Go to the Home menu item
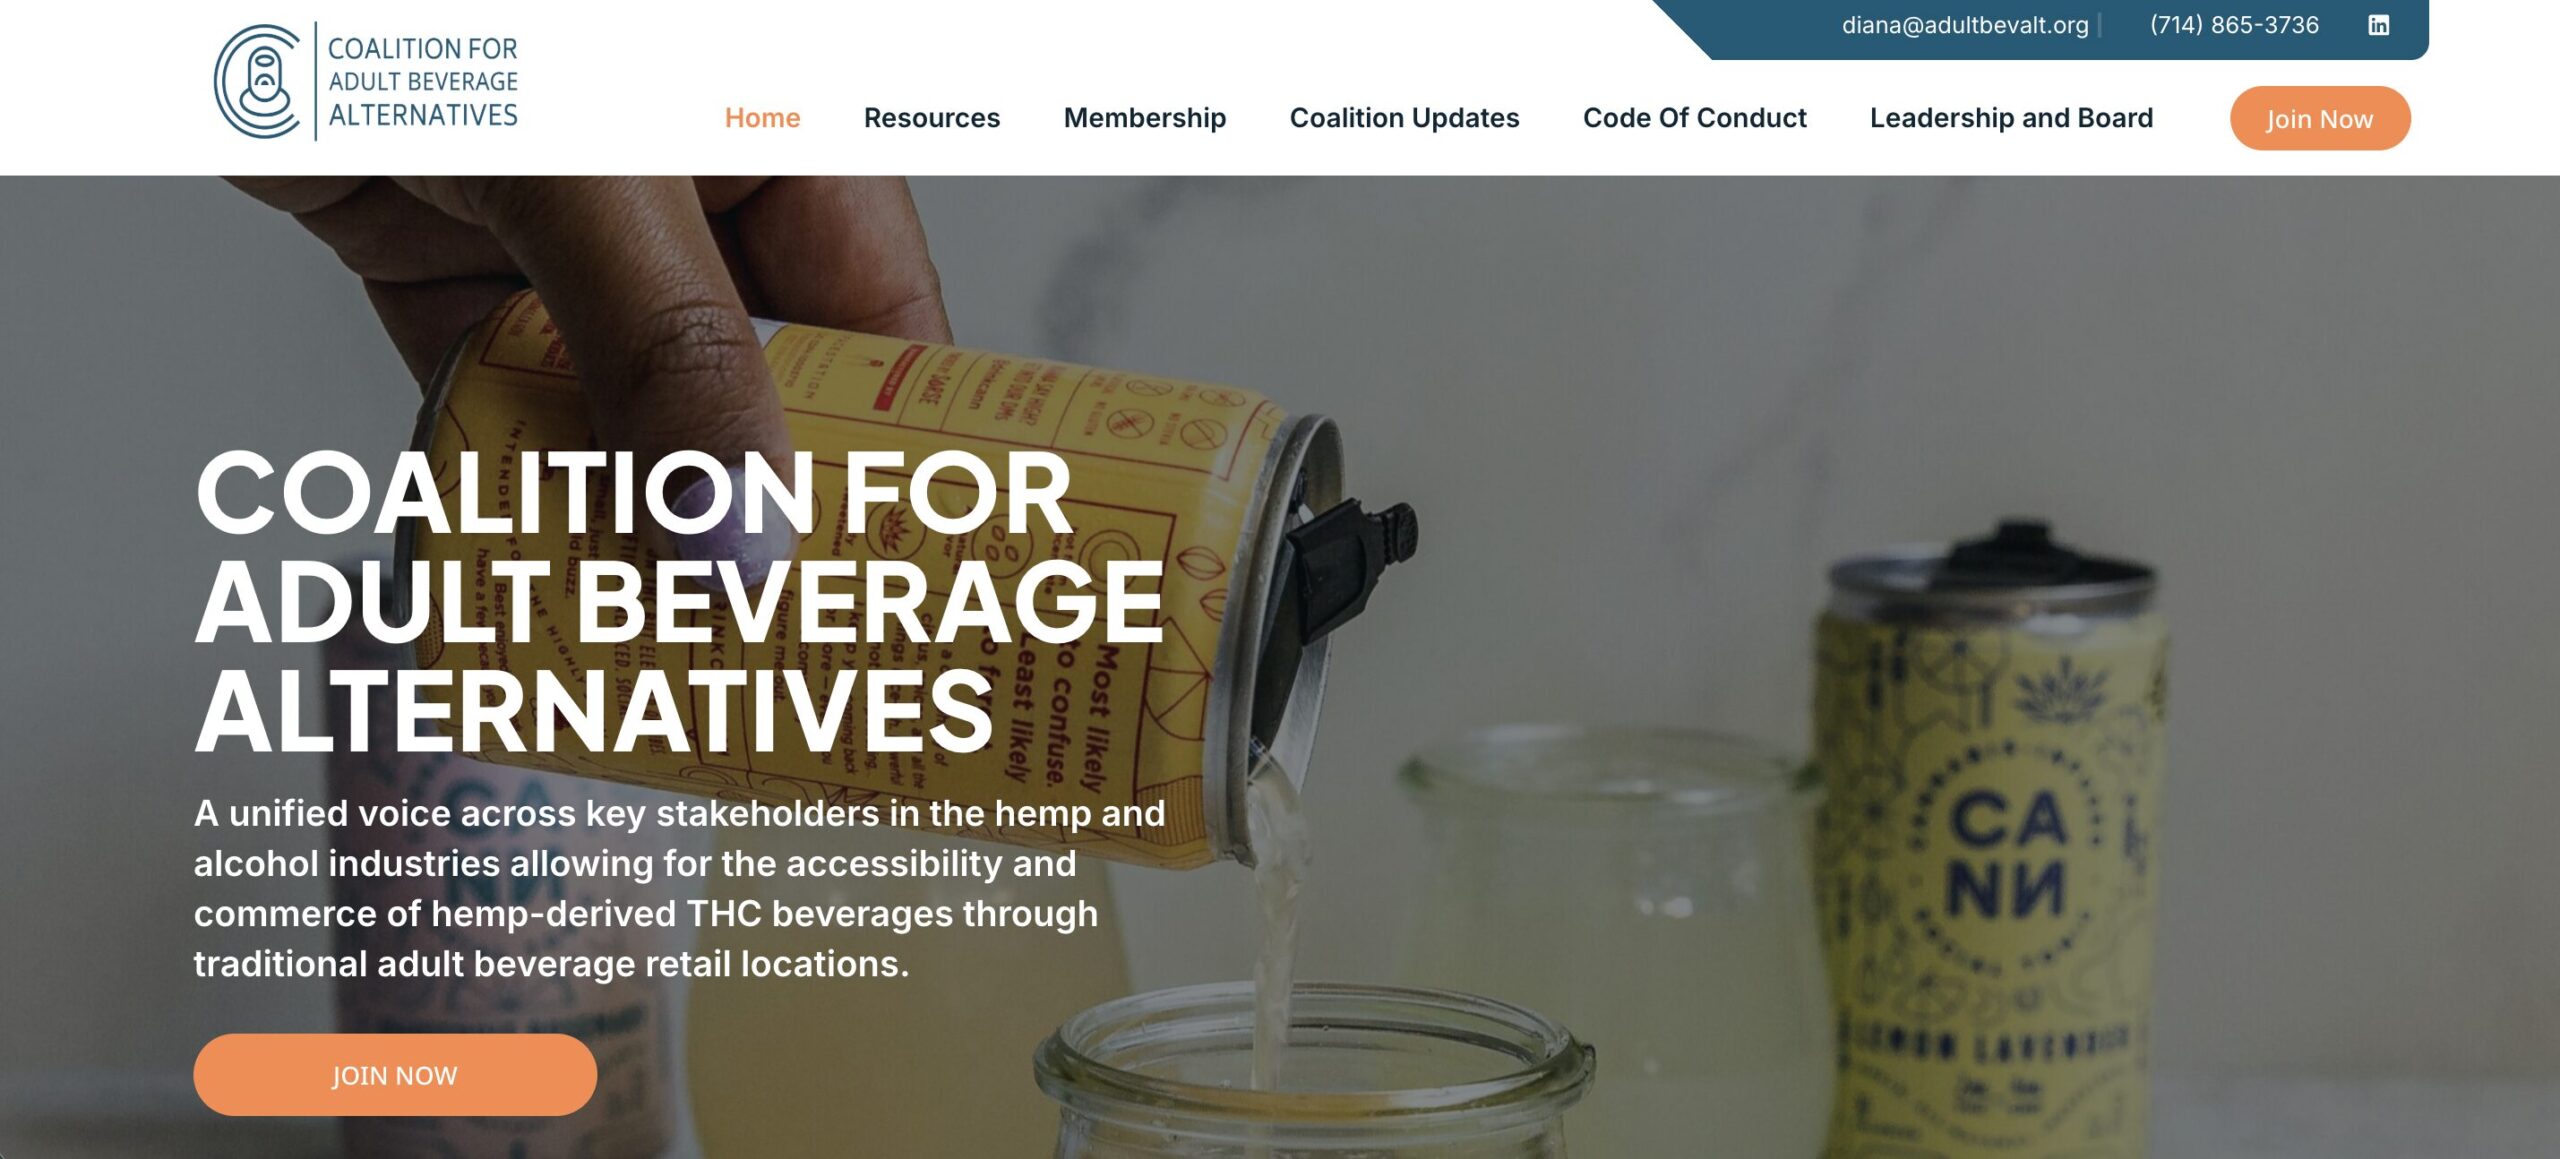The height and width of the screenshot is (1159, 2560). (x=762, y=118)
